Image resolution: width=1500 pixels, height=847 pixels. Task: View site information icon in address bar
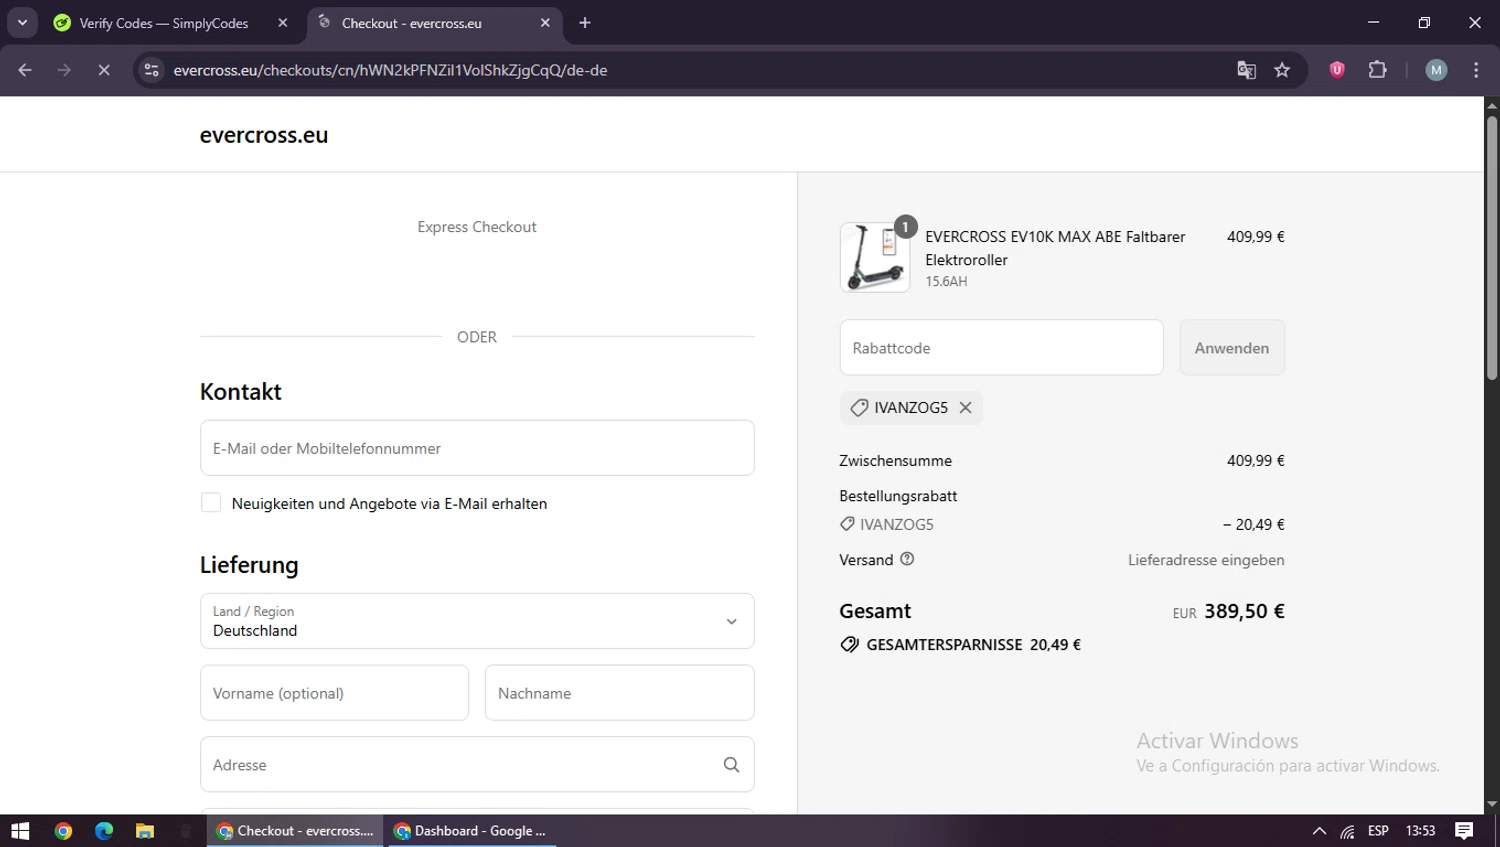click(x=151, y=70)
